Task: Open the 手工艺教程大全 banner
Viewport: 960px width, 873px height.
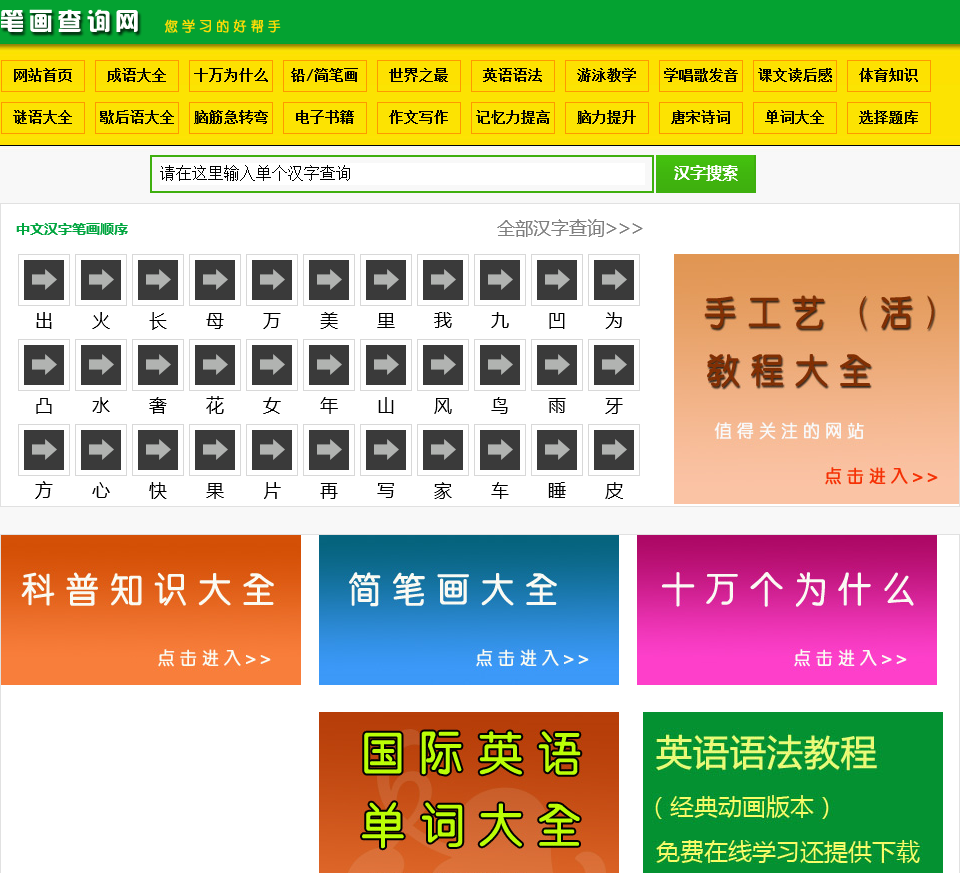Action: [x=816, y=379]
